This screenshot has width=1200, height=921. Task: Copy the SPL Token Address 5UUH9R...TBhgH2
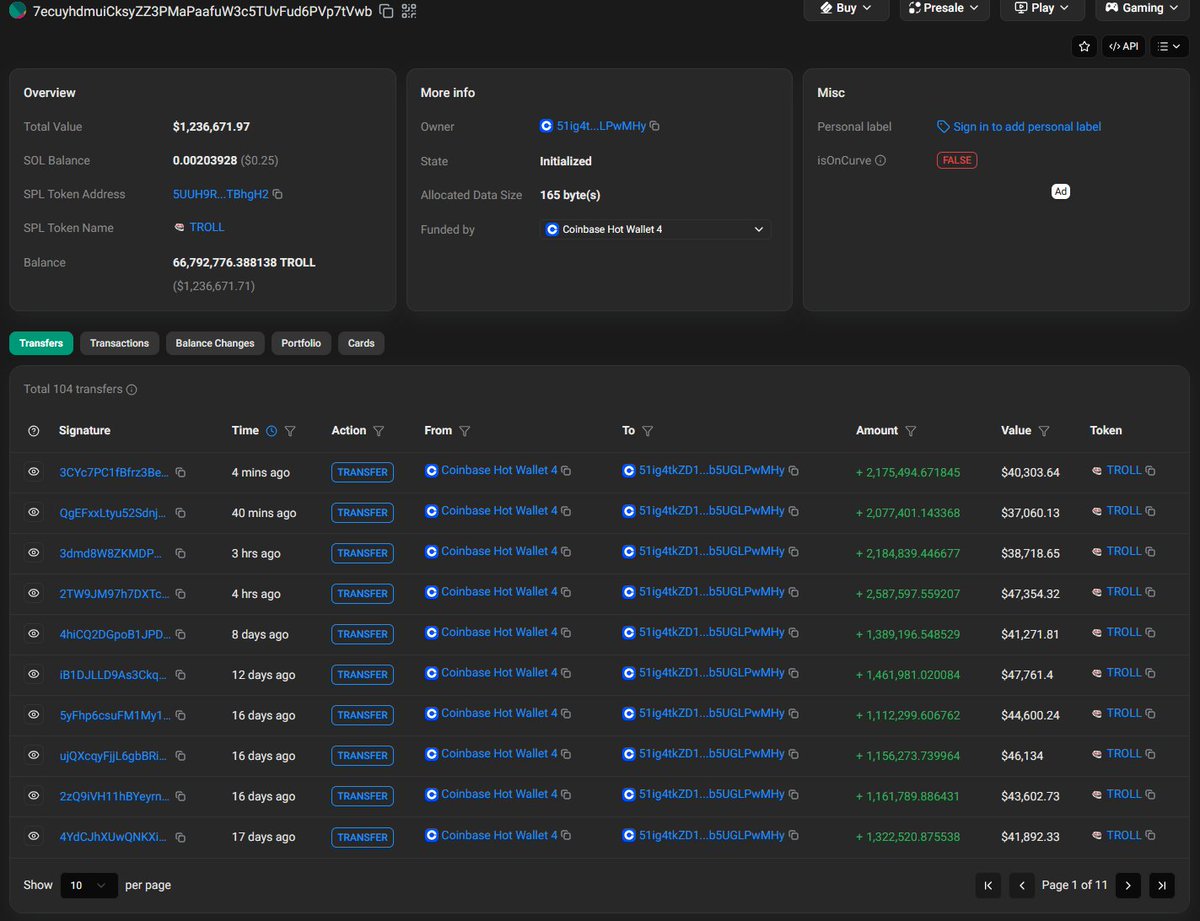278,194
